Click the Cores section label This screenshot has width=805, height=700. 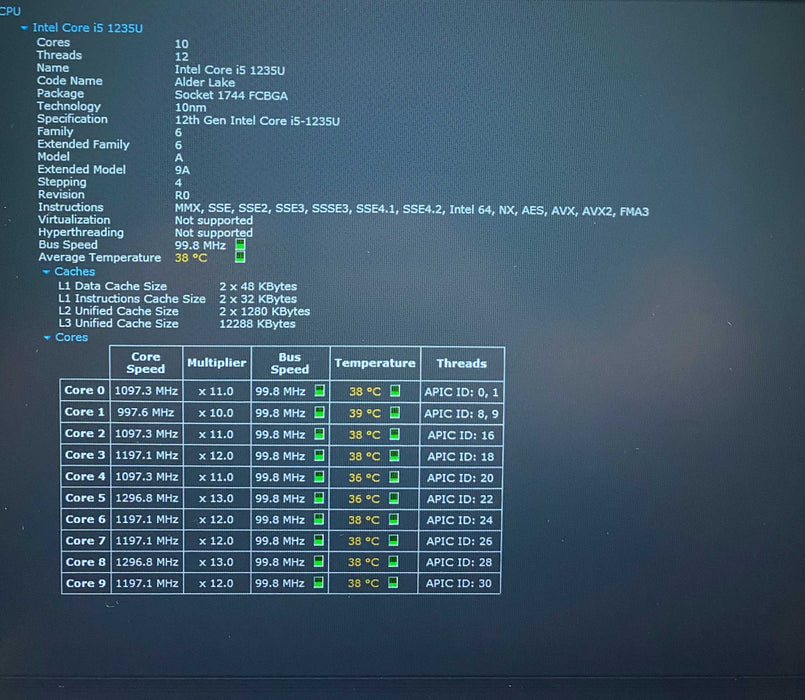pyautogui.click(x=71, y=337)
